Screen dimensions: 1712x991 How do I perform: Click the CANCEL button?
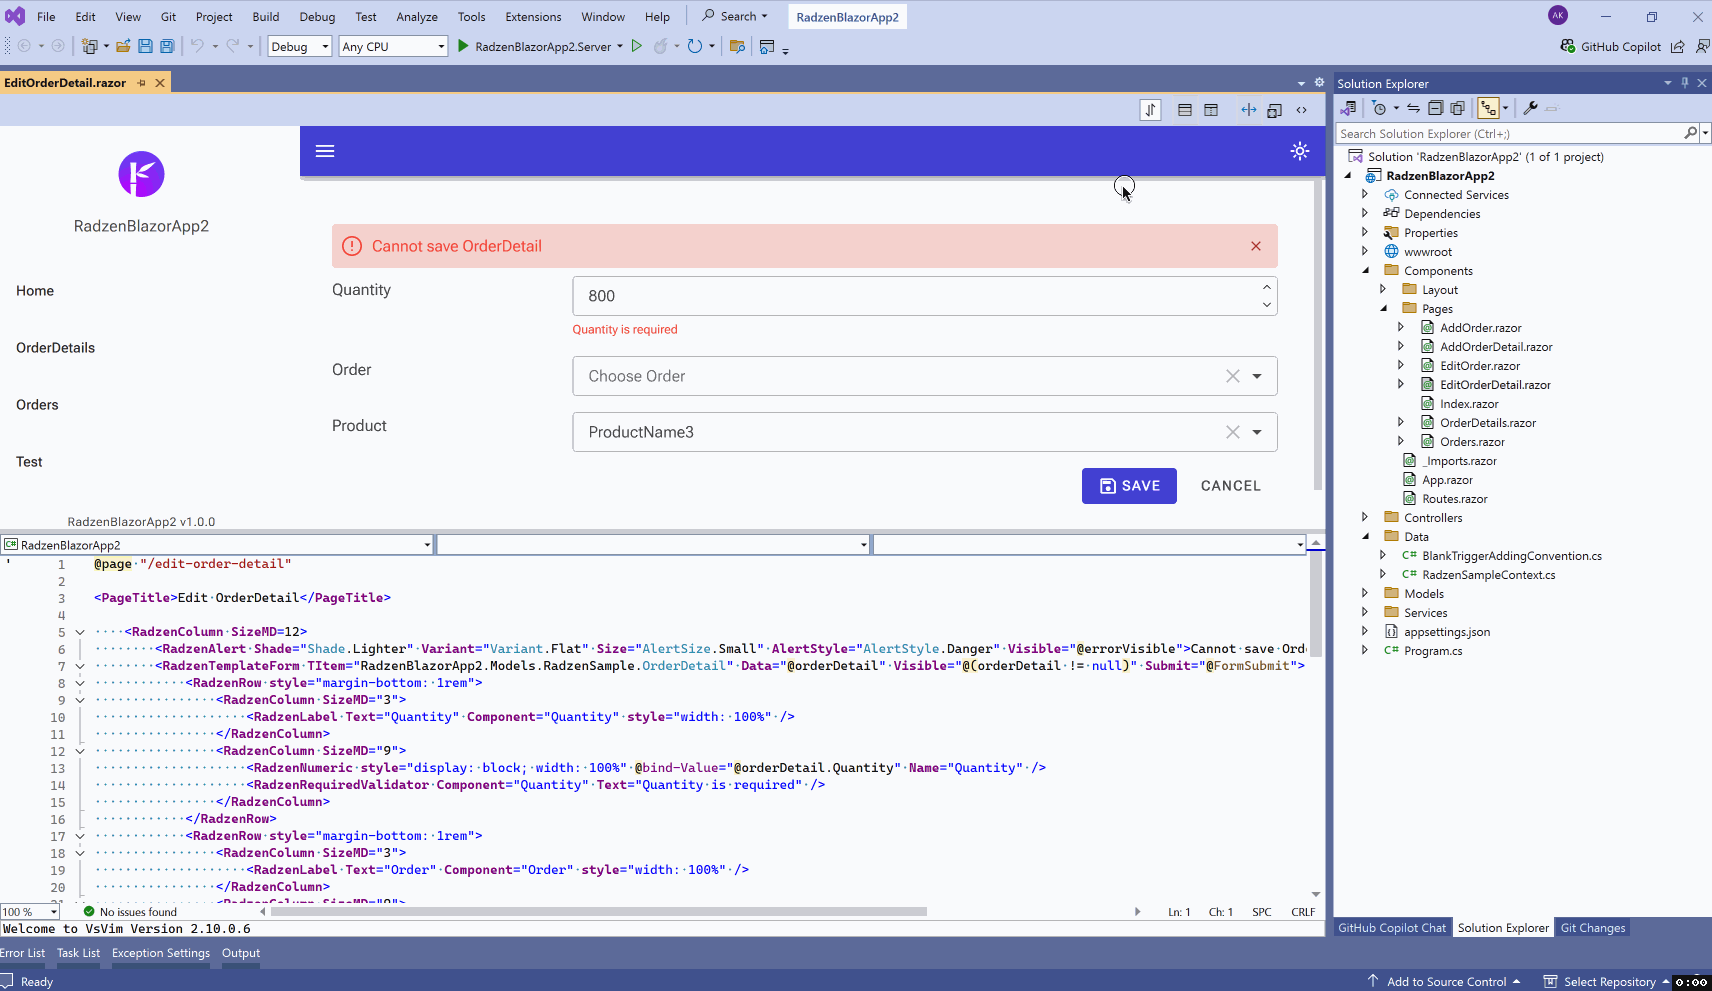click(1230, 486)
